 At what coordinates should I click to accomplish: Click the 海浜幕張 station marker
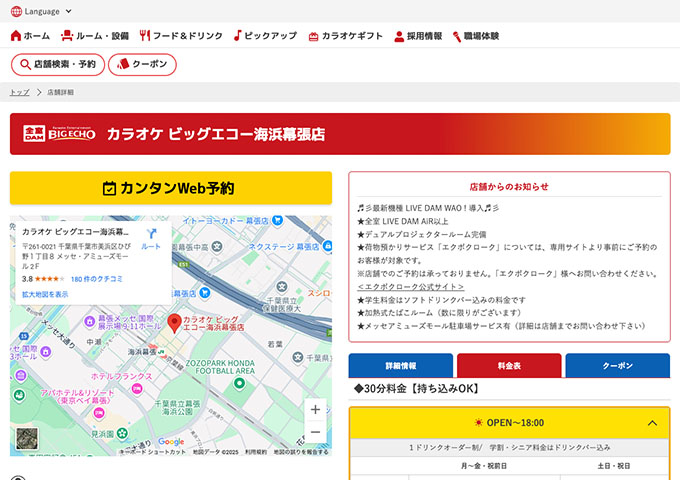click(x=162, y=352)
